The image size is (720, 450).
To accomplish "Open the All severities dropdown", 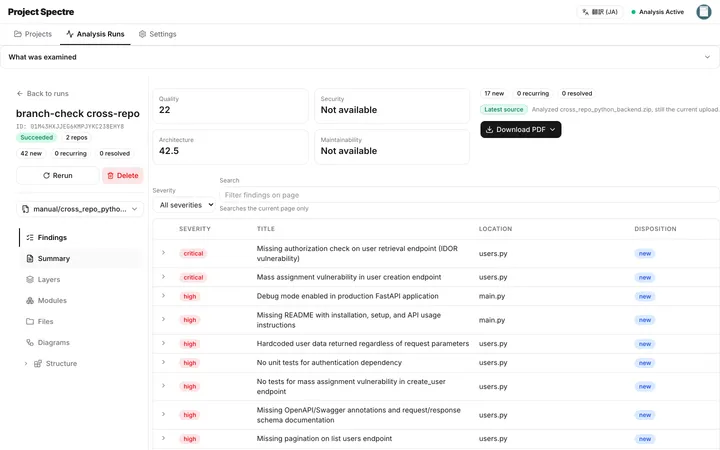I will coord(184,205).
